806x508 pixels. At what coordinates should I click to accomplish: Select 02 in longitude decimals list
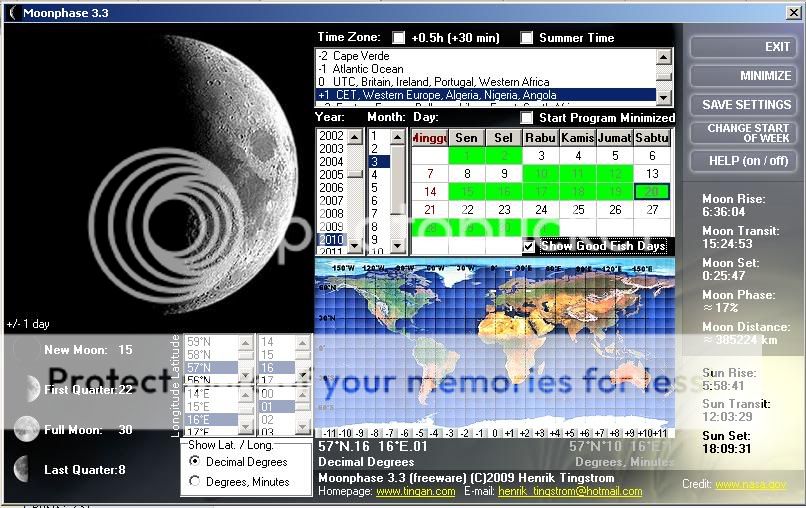tap(277, 420)
